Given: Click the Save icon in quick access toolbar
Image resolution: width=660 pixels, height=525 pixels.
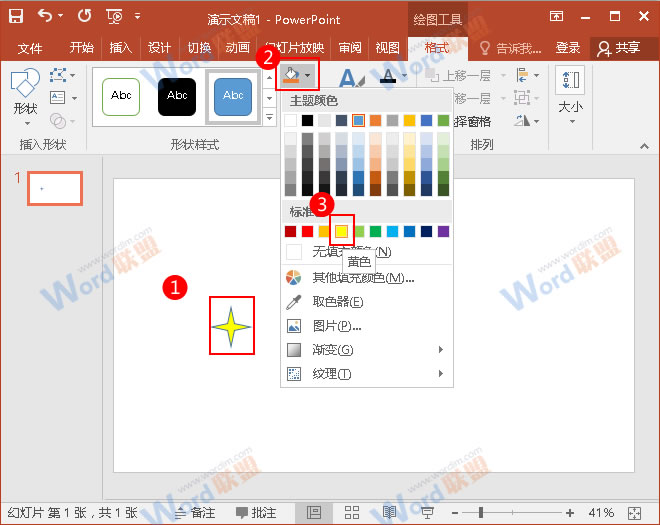Looking at the screenshot, I should (16, 16).
